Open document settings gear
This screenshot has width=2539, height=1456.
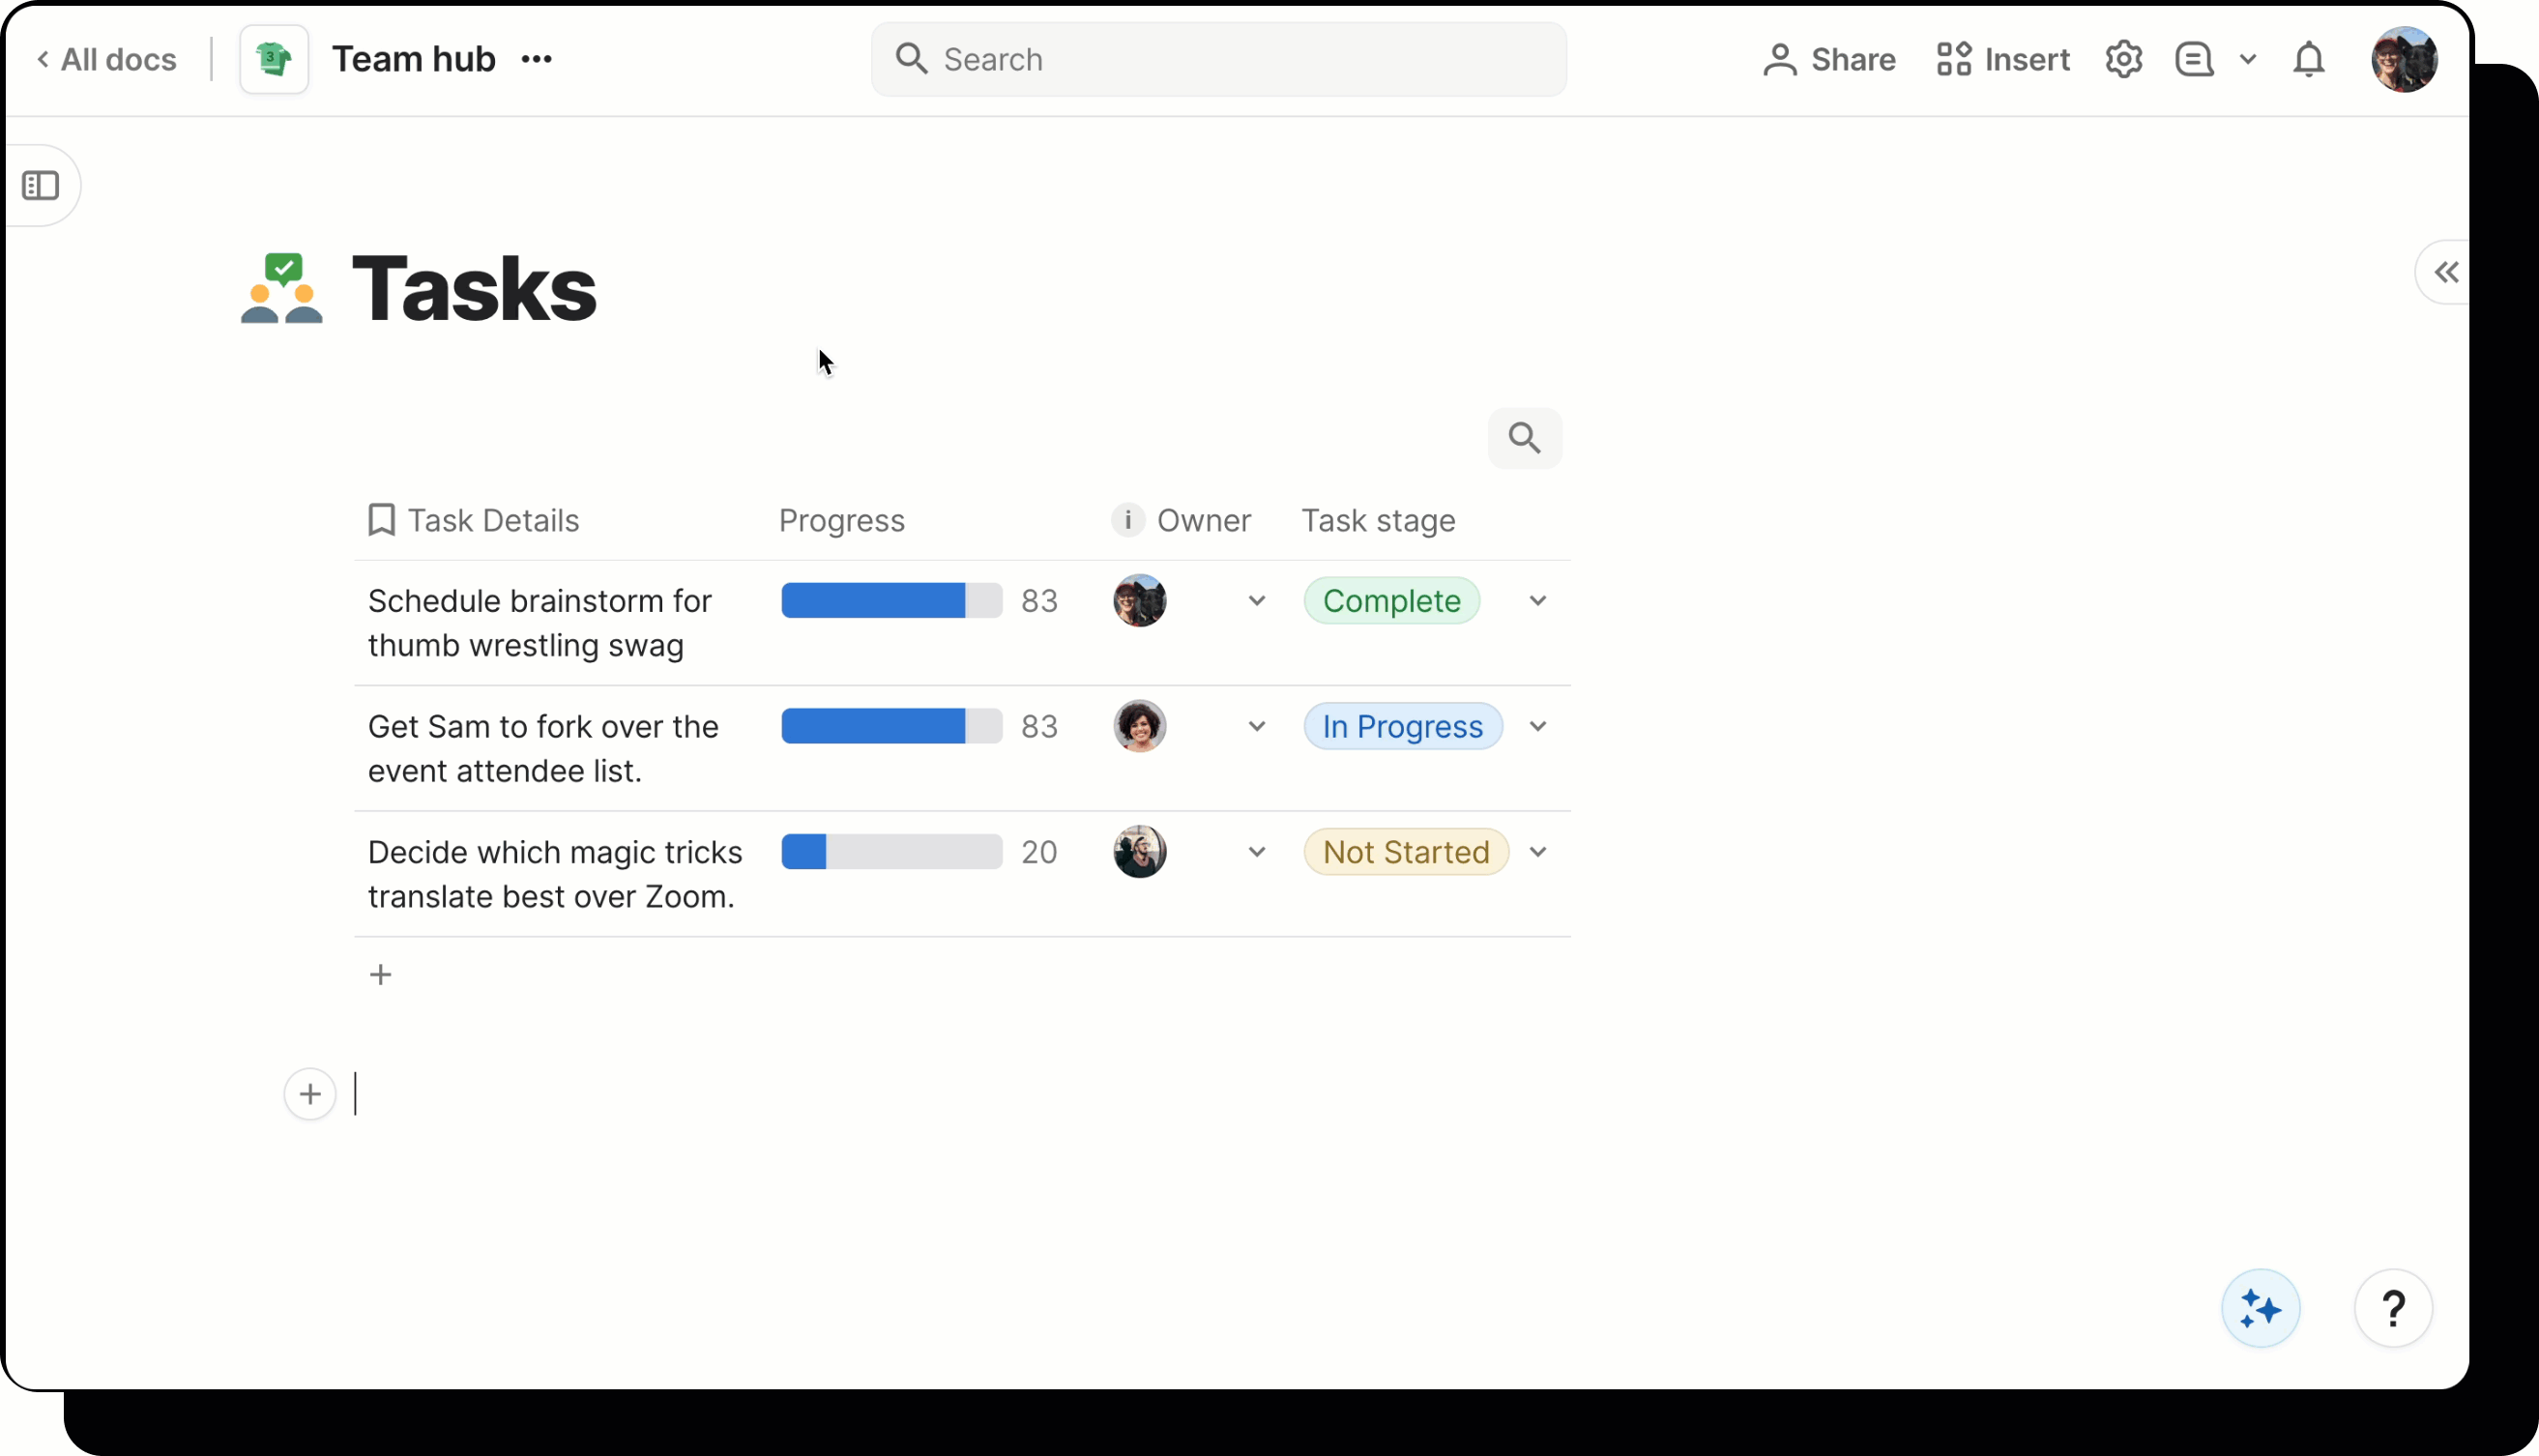pyautogui.click(x=2123, y=59)
